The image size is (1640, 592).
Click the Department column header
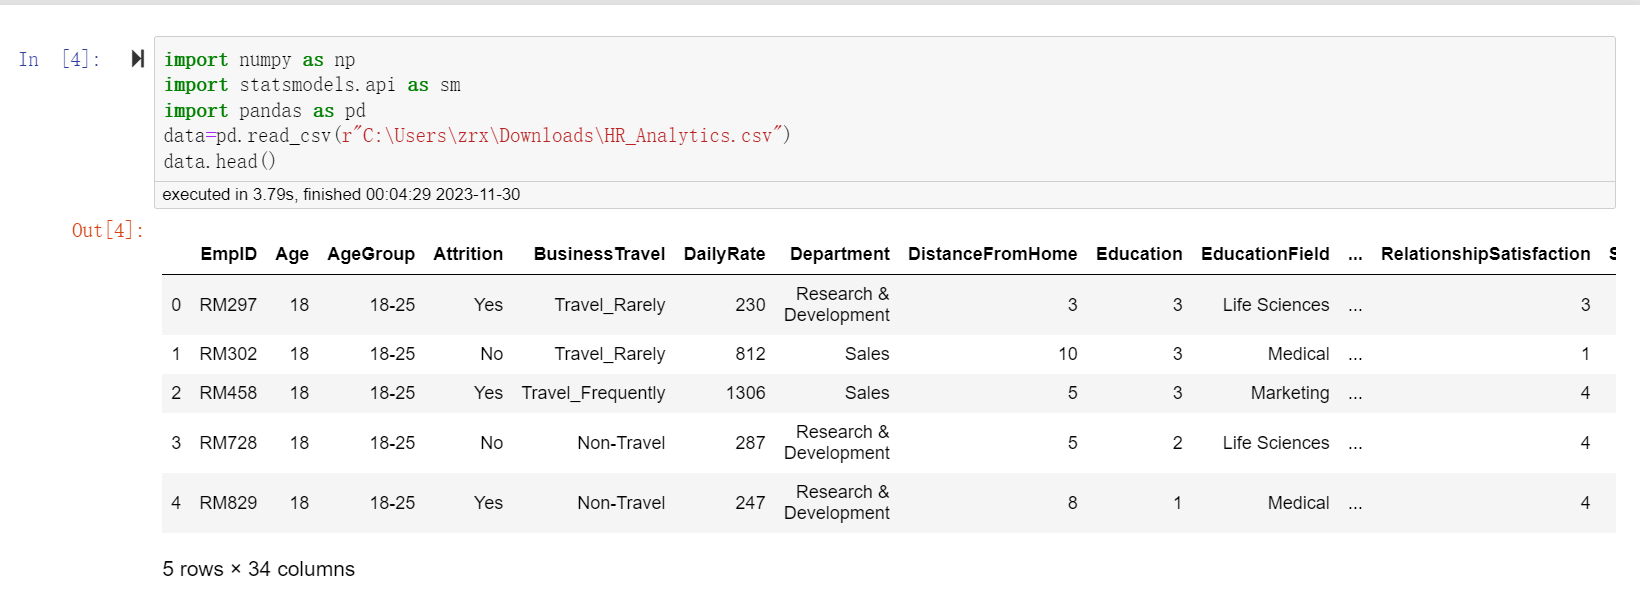pyautogui.click(x=839, y=254)
